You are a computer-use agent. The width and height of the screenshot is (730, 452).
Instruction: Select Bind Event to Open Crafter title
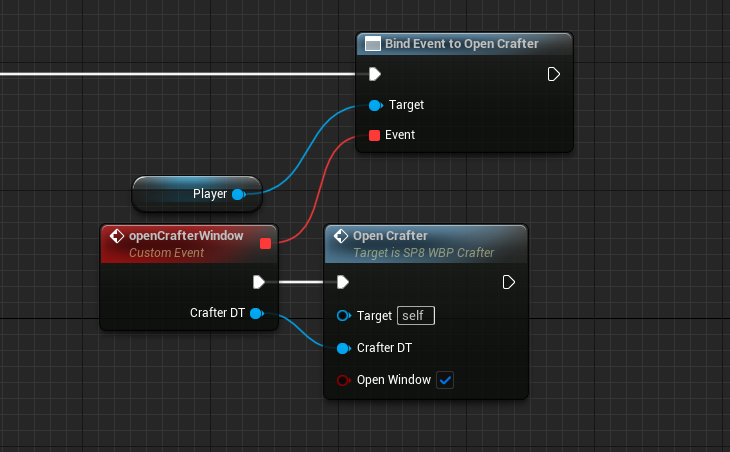[461, 44]
